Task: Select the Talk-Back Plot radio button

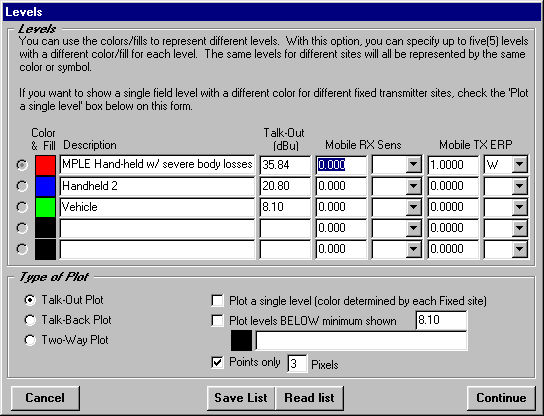Action: (x=30, y=320)
